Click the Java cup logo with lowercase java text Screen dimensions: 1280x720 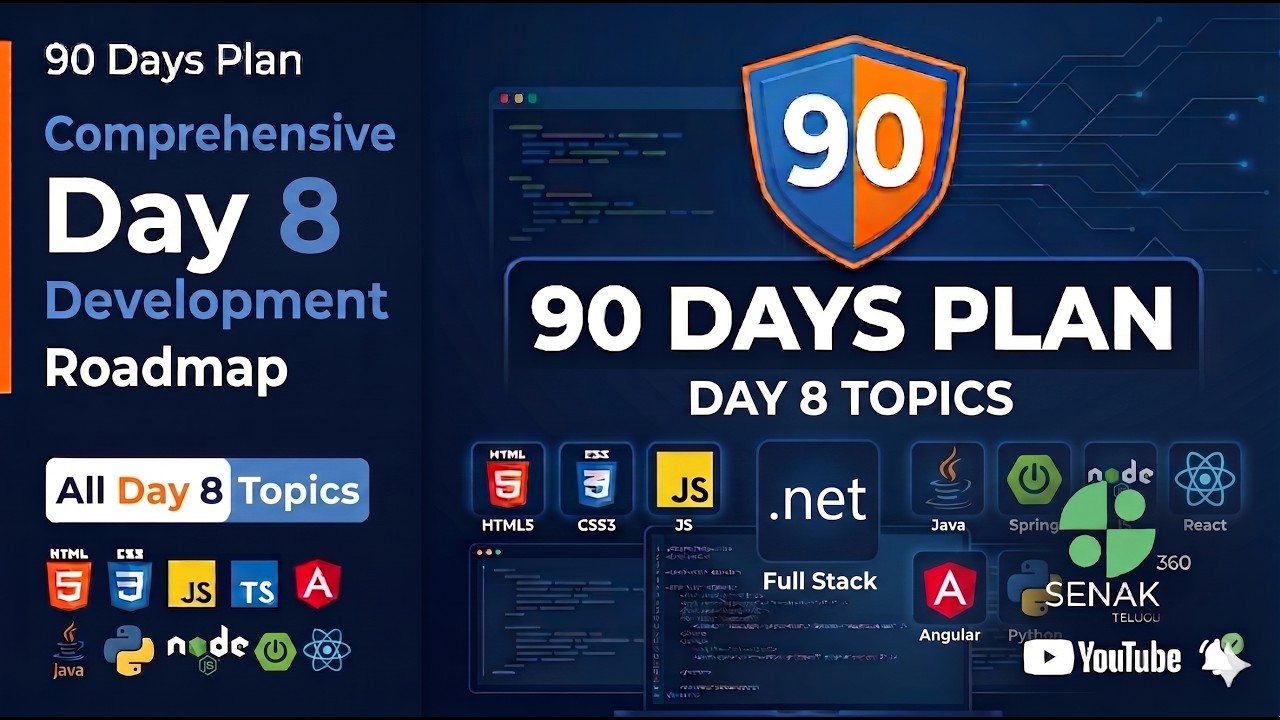coord(68,650)
